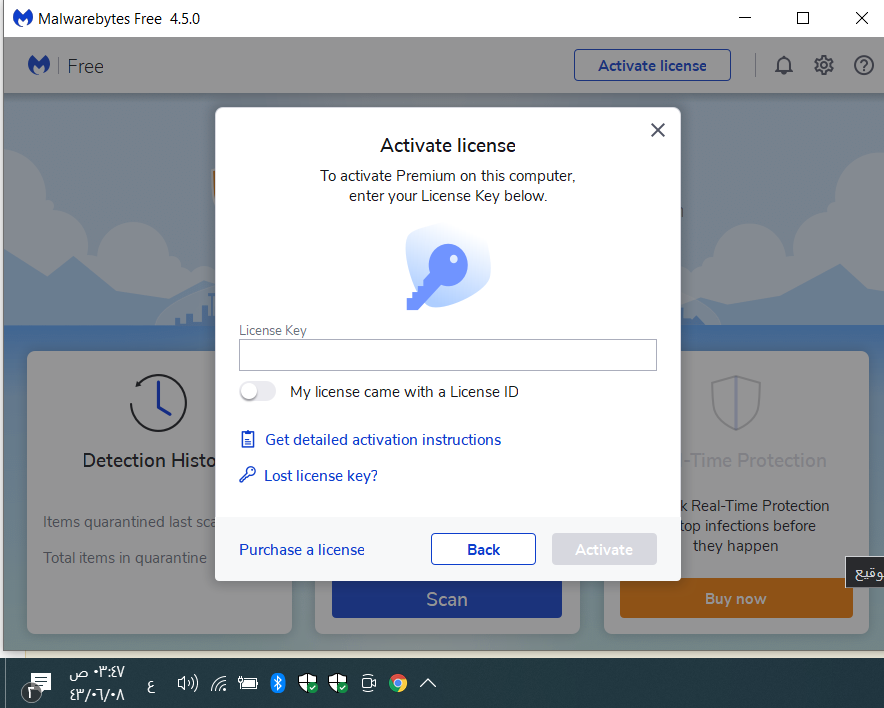The width and height of the screenshot is (884, 708).
Task: Click the Activate button in the dialog
Action: pos(604,549)
